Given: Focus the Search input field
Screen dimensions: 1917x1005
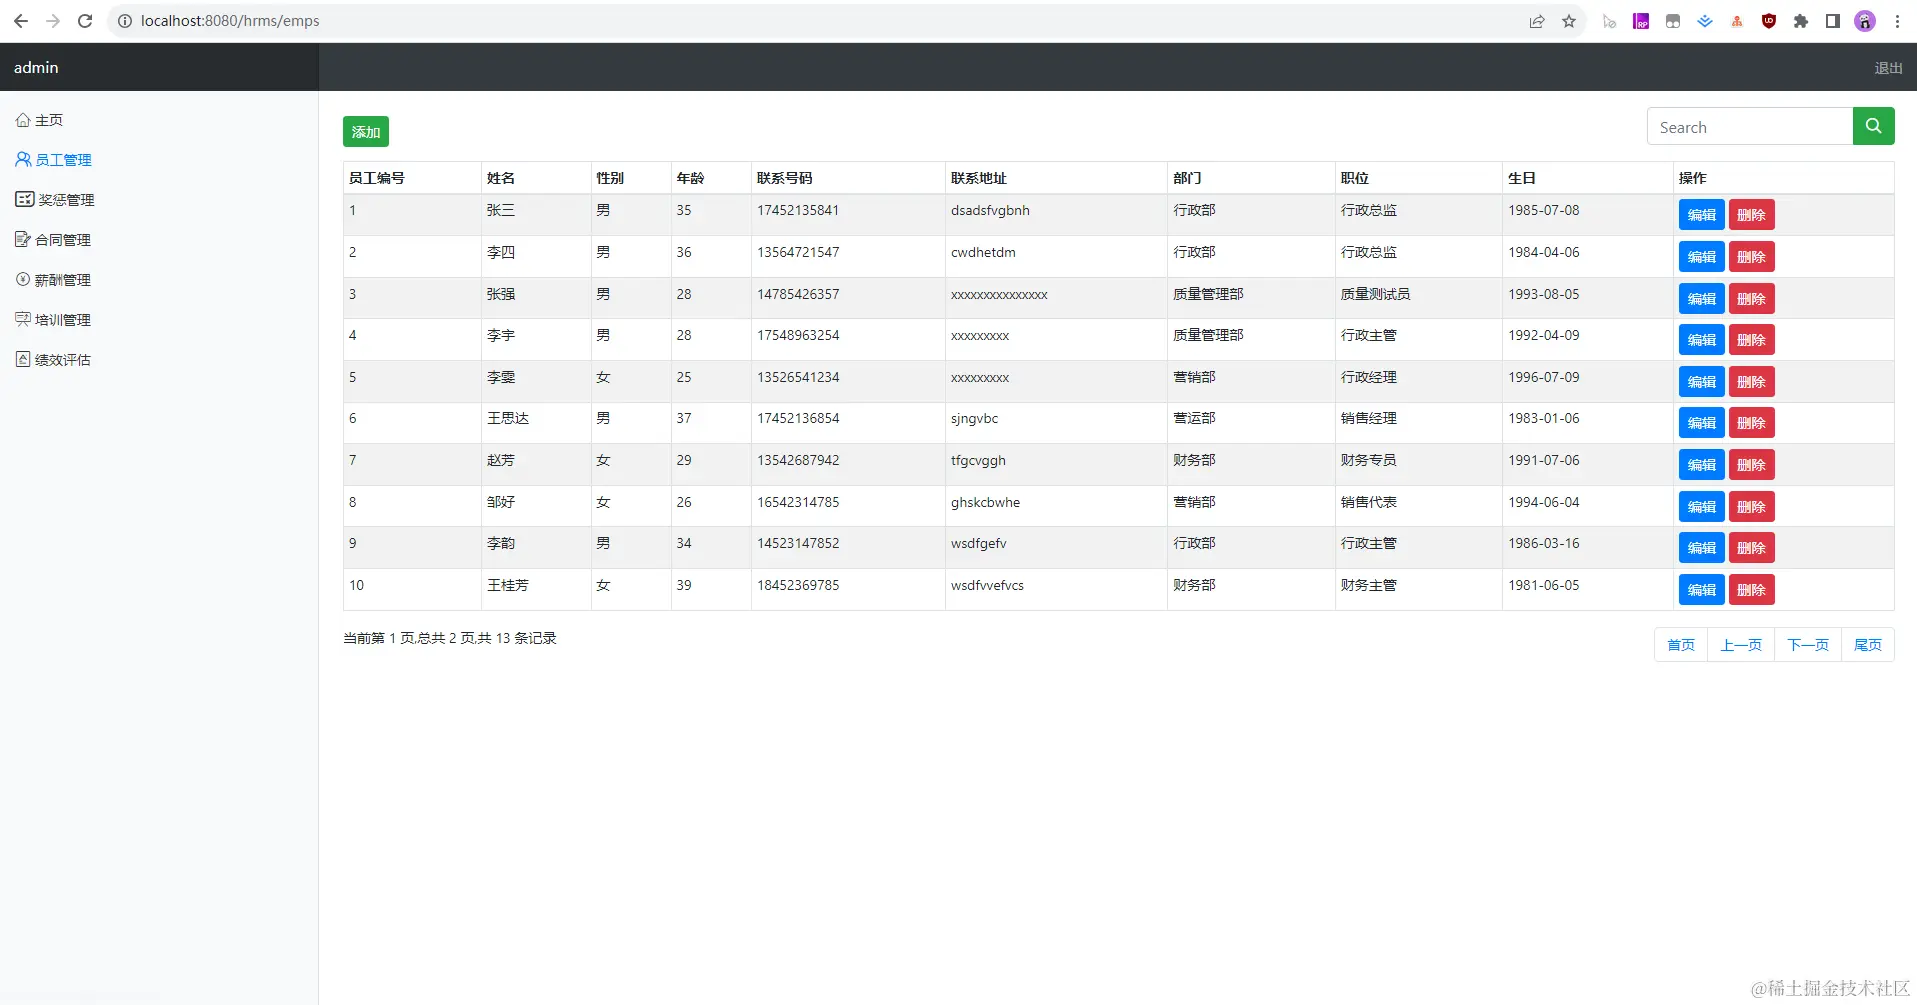Looking at the screenshot, I should 1750,126.
